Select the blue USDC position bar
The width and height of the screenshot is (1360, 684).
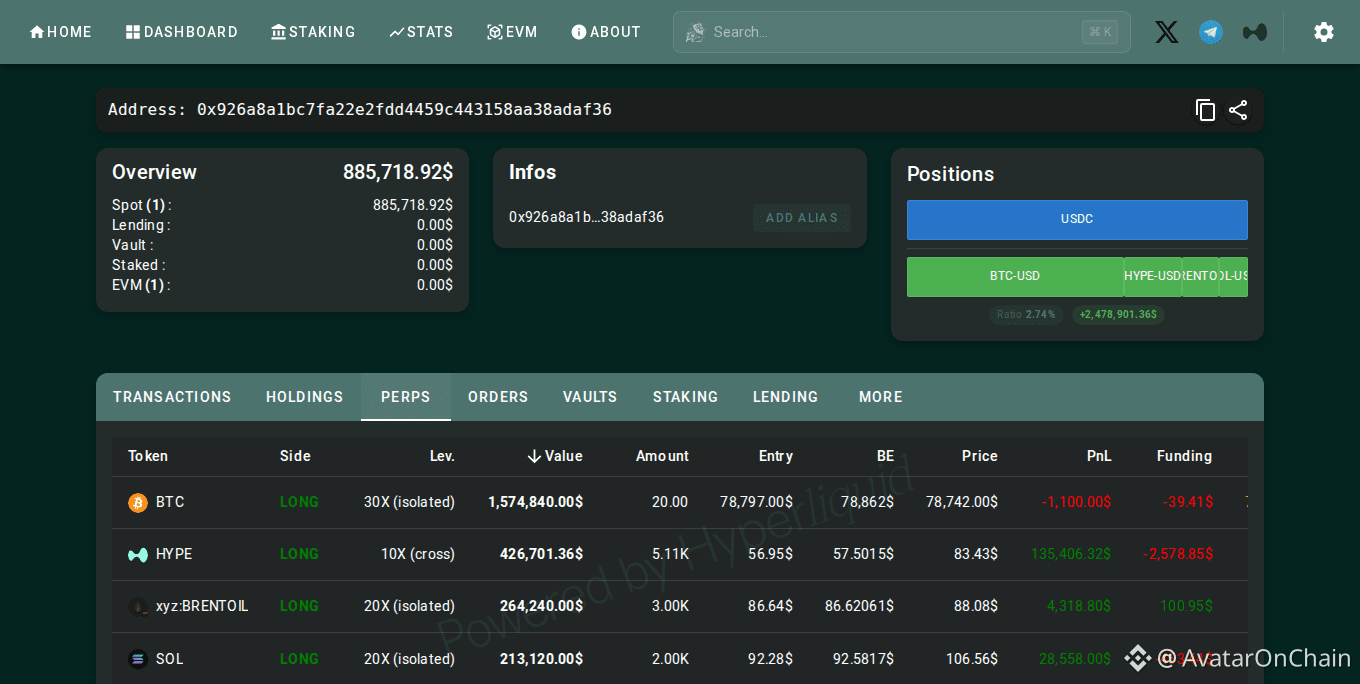[1077, 220]
